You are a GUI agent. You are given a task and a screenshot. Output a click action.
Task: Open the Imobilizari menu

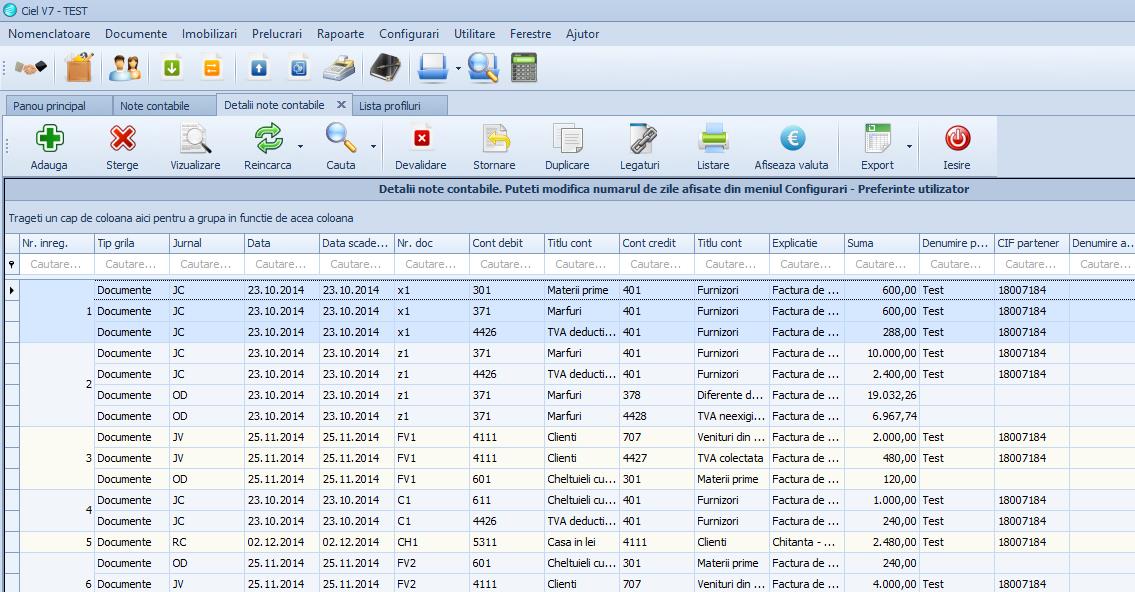[x=209, y=34]
